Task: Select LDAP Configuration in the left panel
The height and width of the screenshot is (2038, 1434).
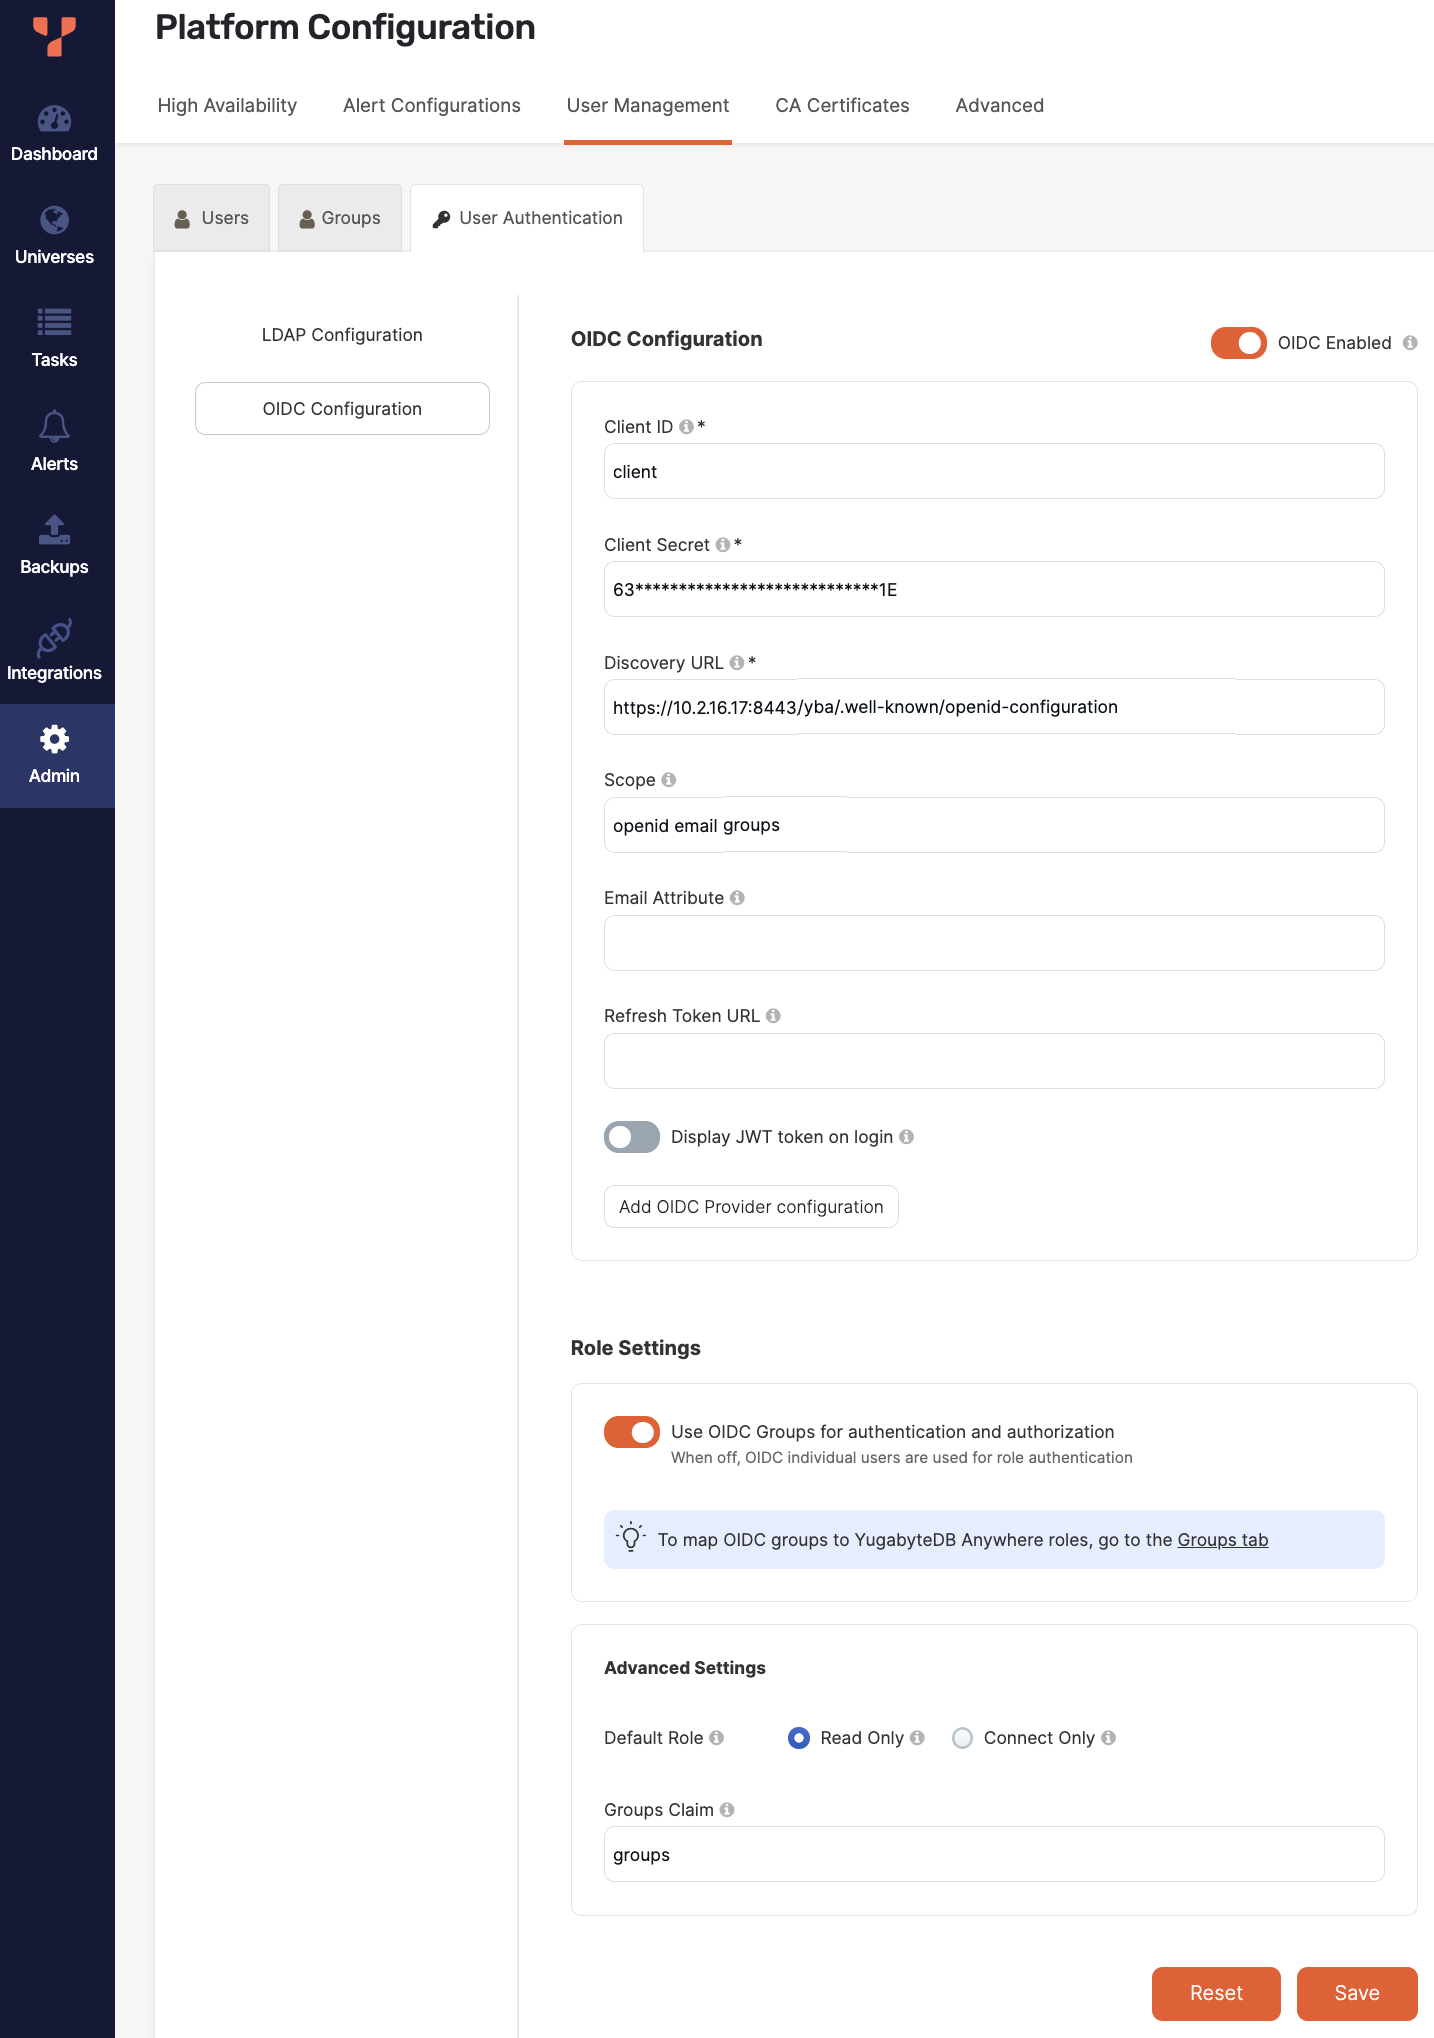Action: coord(342,335)
